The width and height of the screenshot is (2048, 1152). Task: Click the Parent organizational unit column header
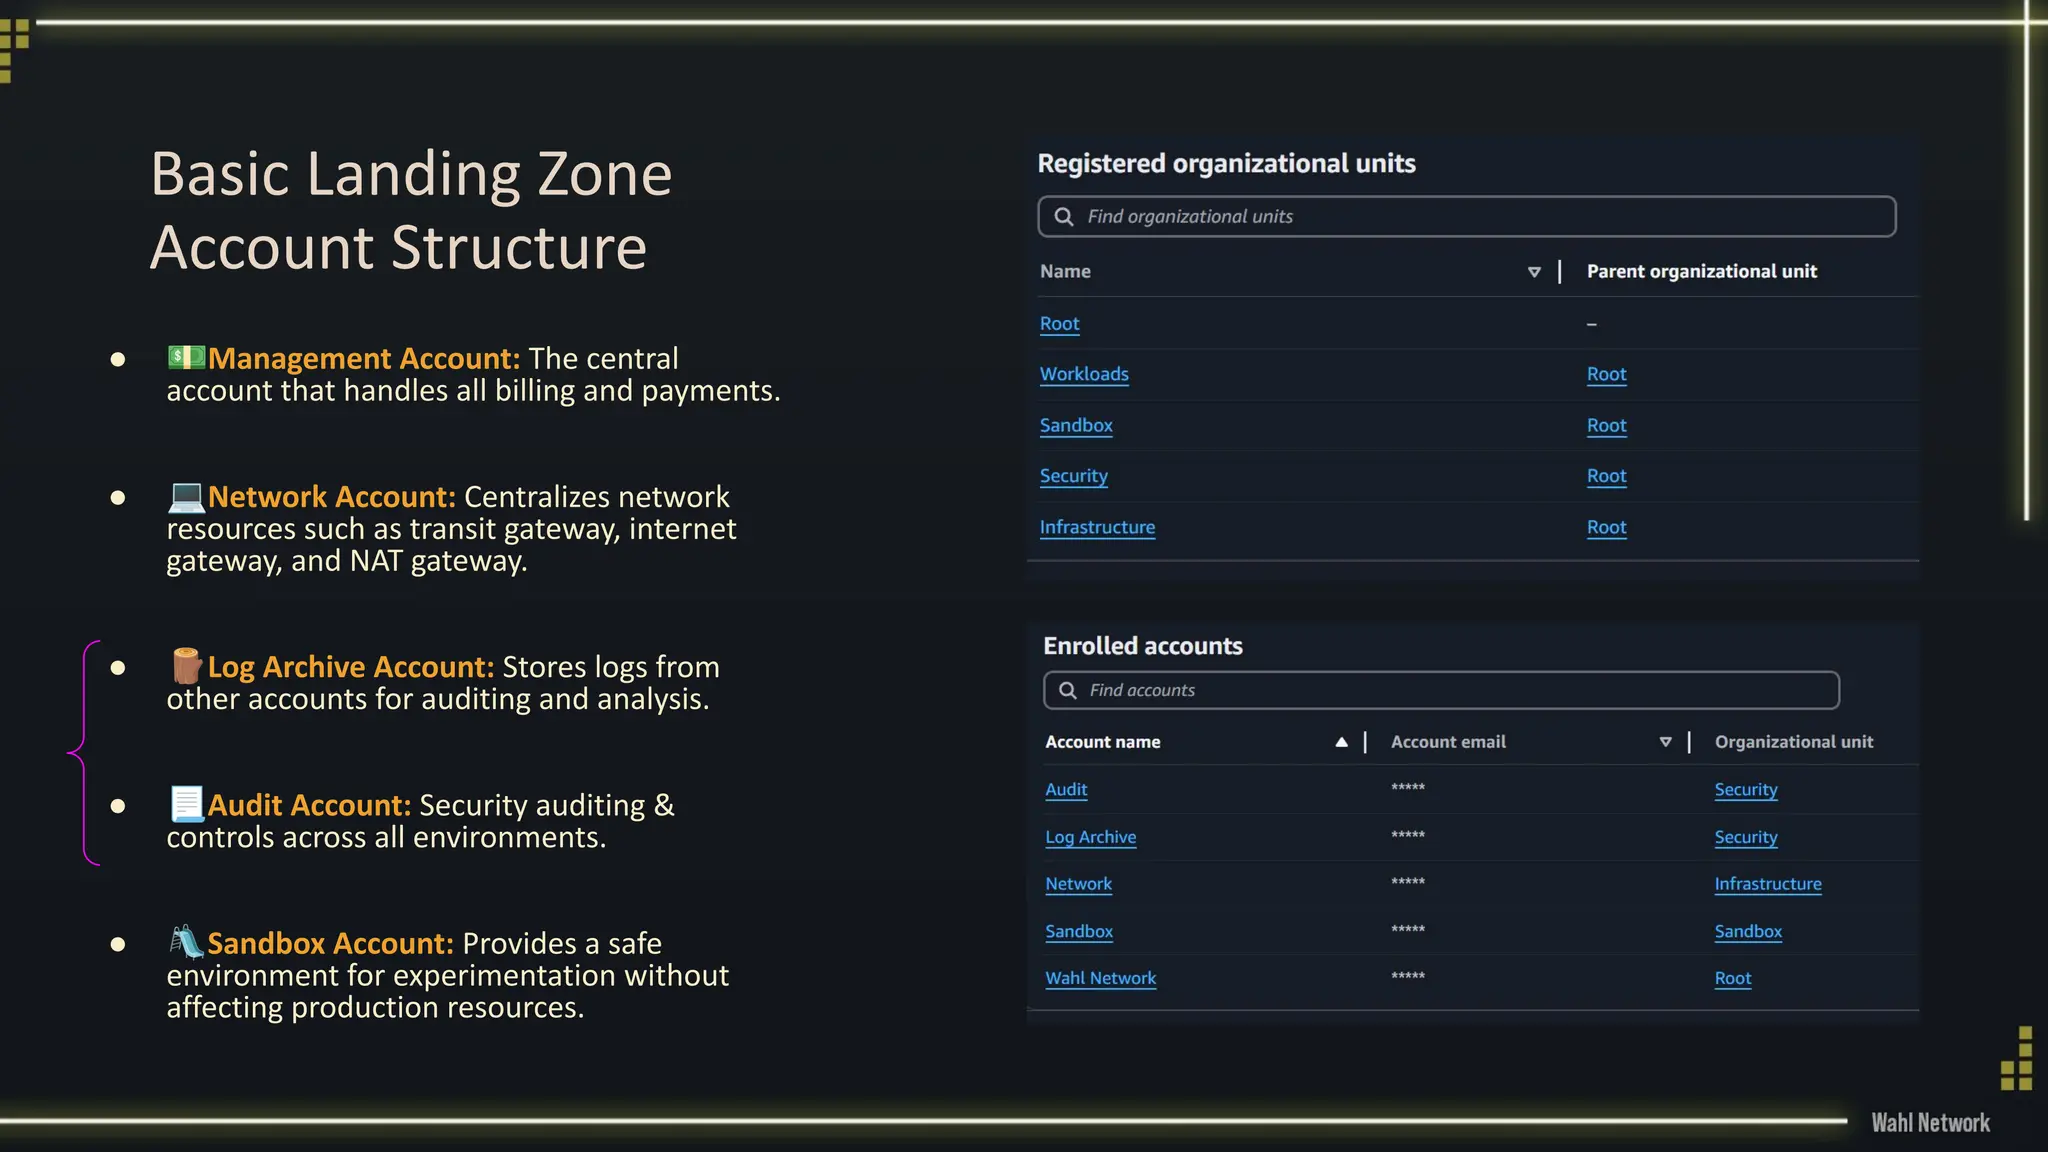[1701, 272]
